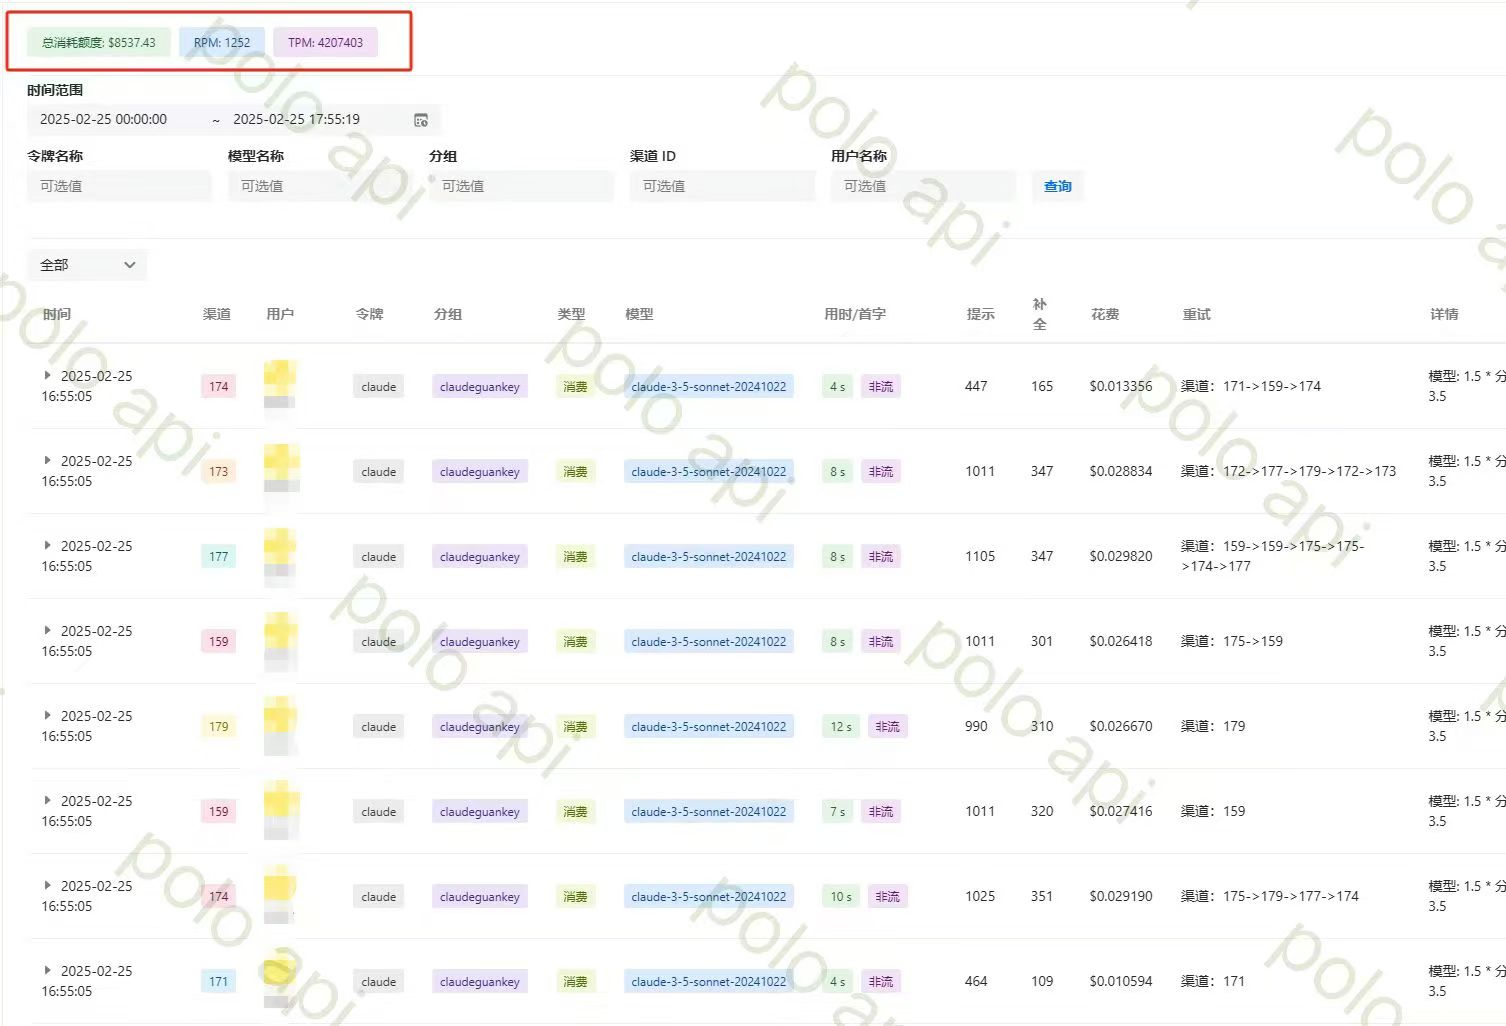Expand the log row costing $0.028834
The height and width of the screenshot is (1026, 1506).
(x=47, y=461)
